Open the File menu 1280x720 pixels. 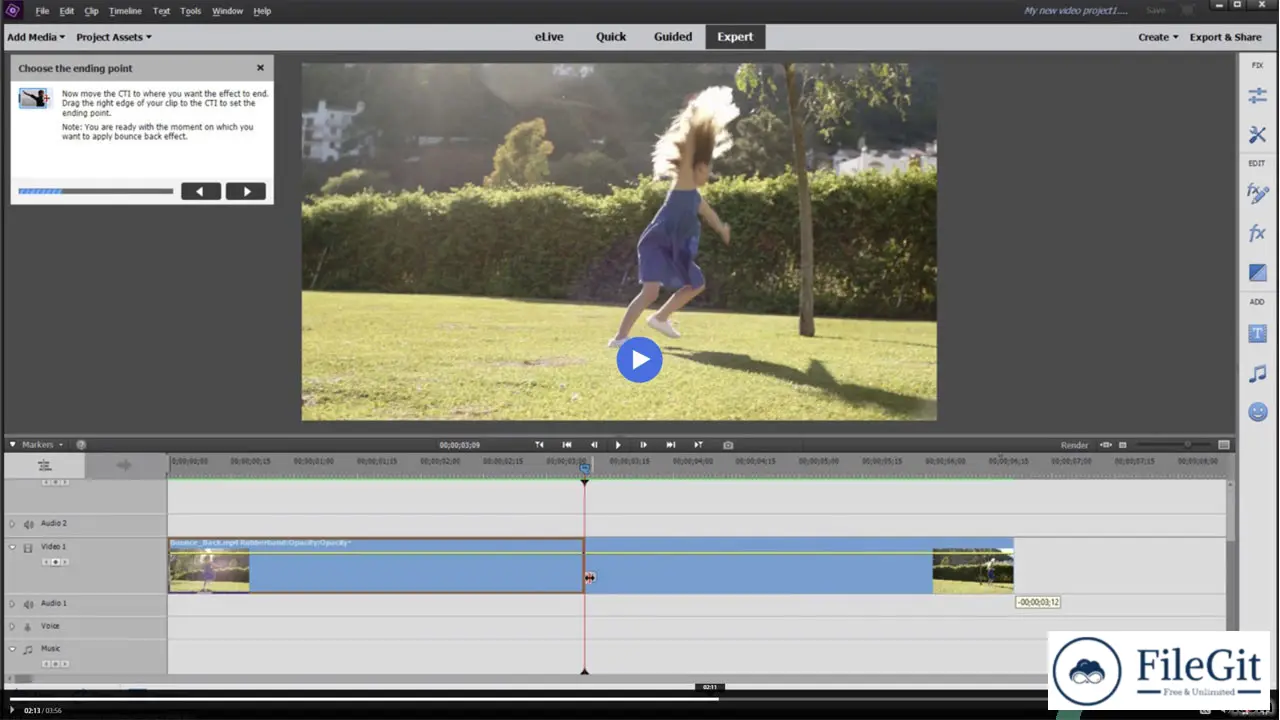42,11
